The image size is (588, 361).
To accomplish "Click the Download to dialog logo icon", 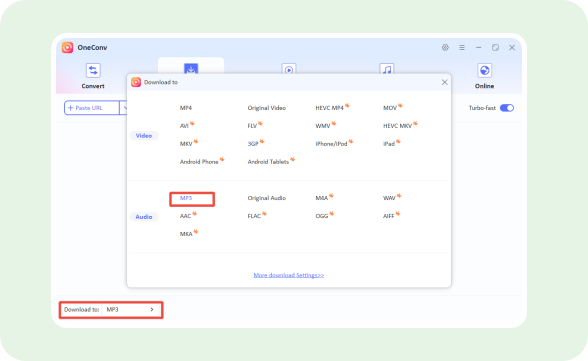I will 136,82.
